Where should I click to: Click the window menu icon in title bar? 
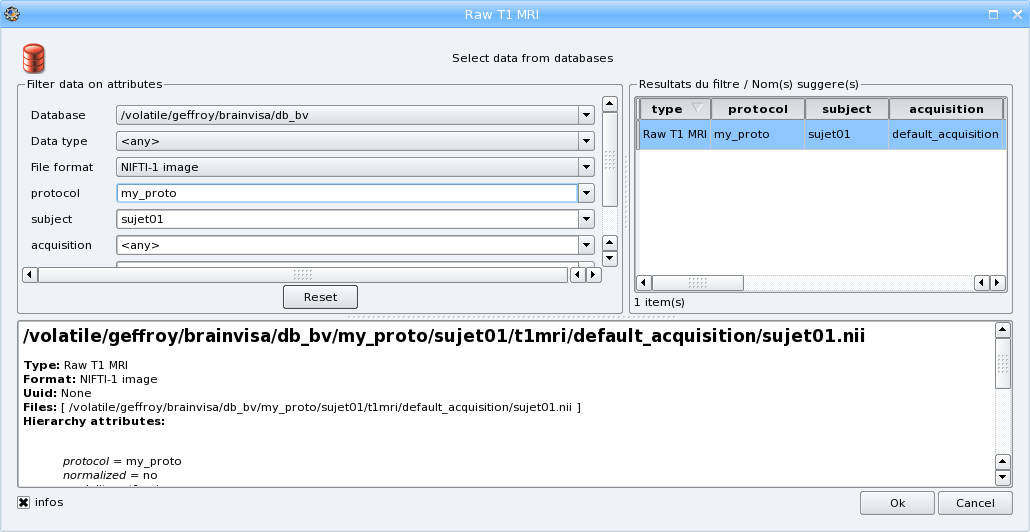click(13, 13)
